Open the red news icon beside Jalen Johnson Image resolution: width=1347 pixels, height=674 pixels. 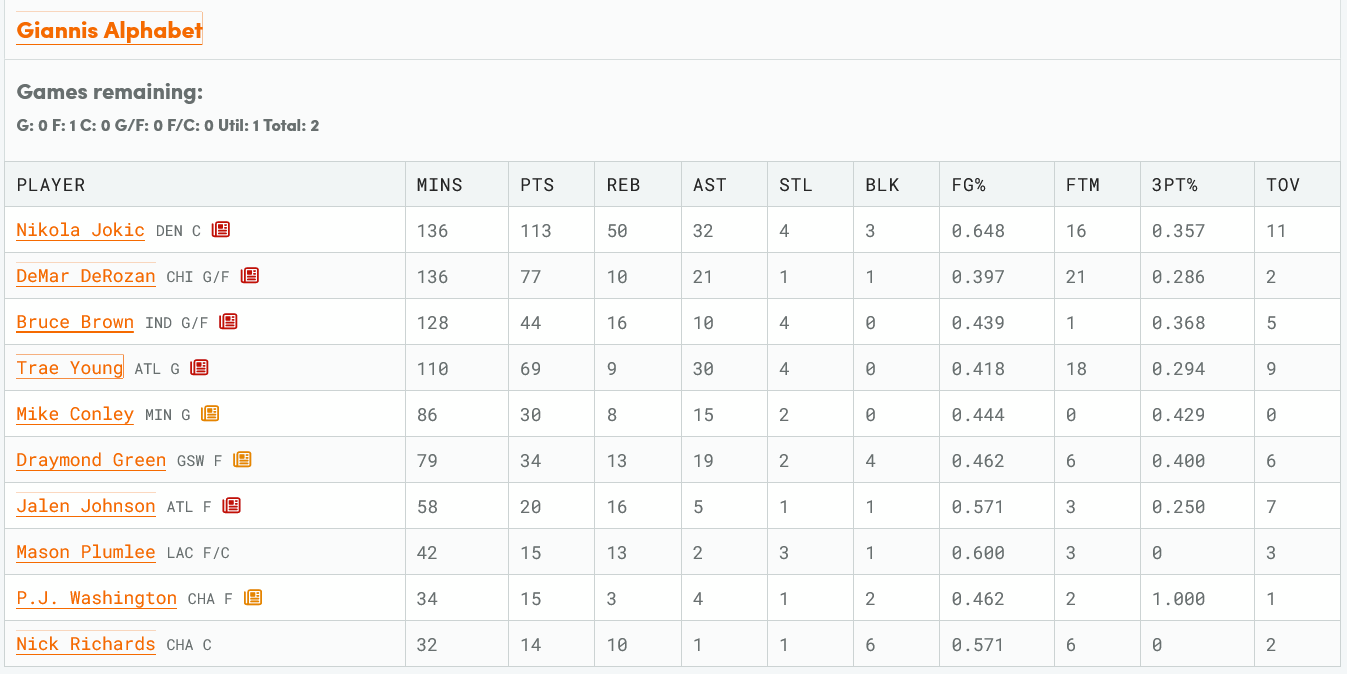tap(232, 506)
